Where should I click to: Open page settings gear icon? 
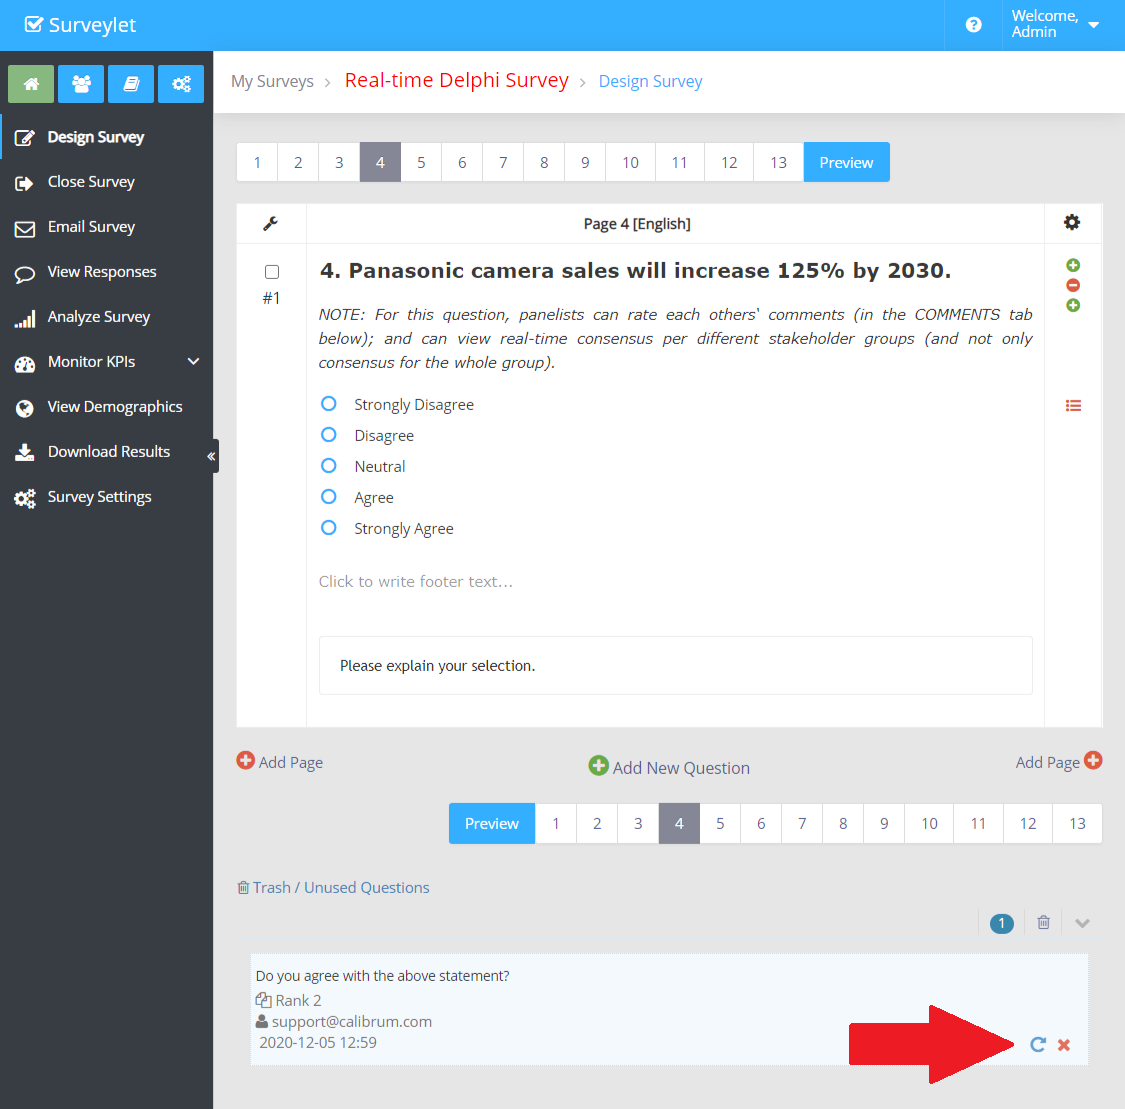click(x=1072, y=222)
